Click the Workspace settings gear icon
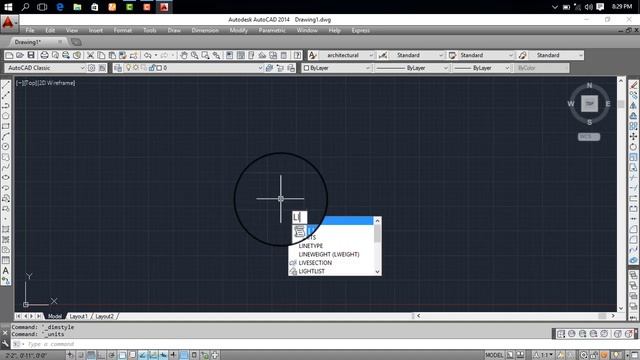 pos(91,68)
